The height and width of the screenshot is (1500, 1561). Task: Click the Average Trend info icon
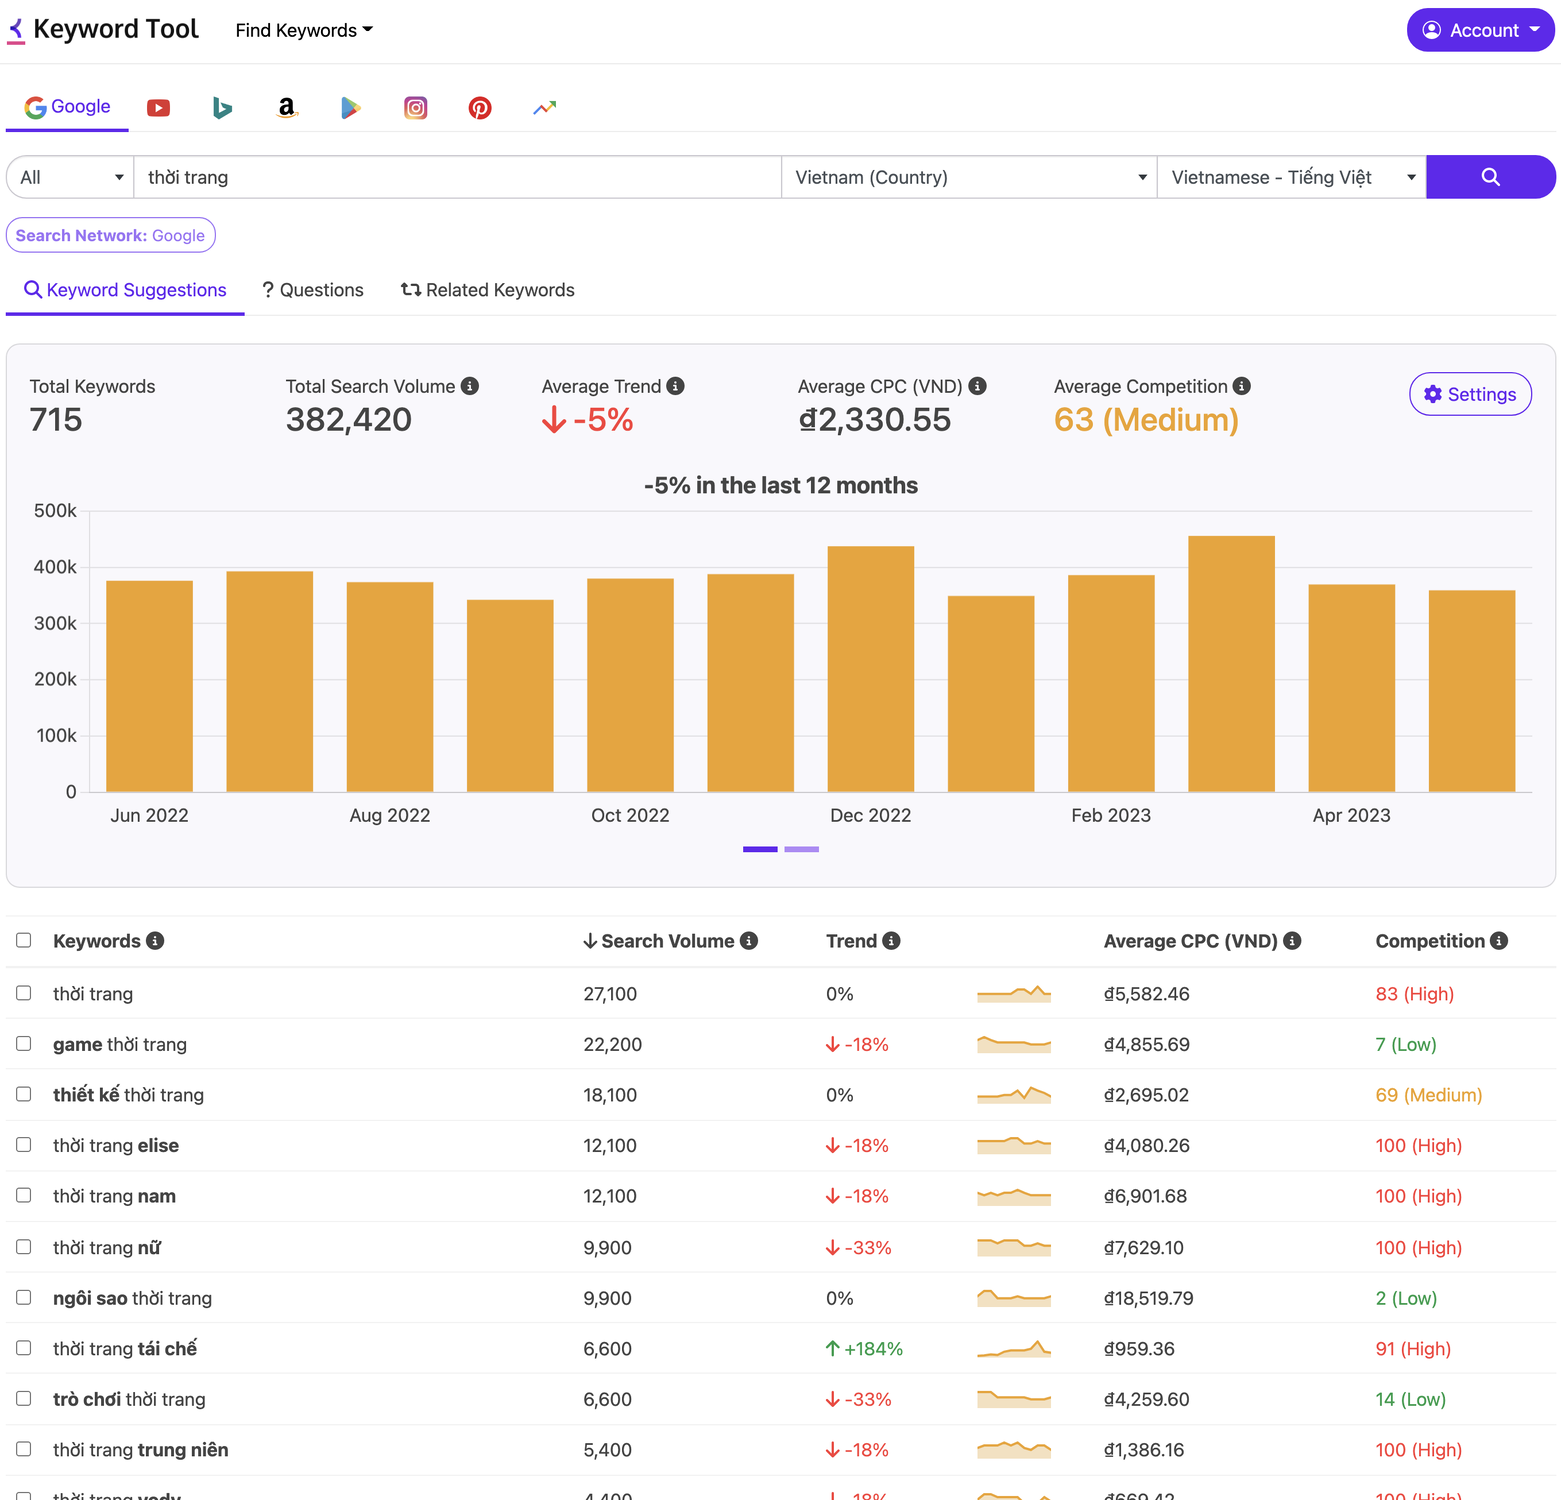[676, 386]
